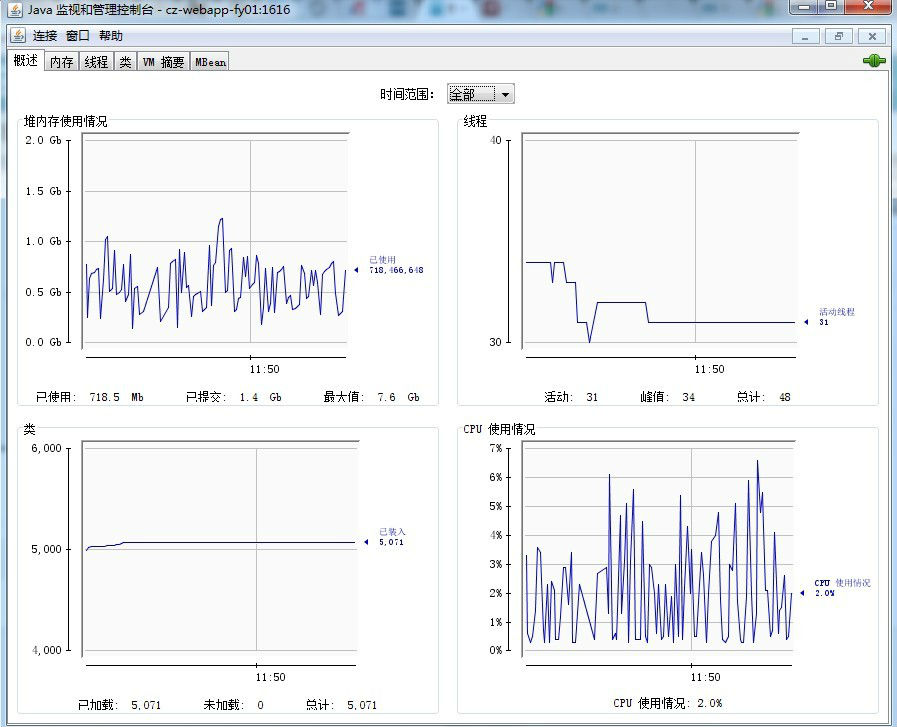Switch to the 线程 tab

[96, 62]
